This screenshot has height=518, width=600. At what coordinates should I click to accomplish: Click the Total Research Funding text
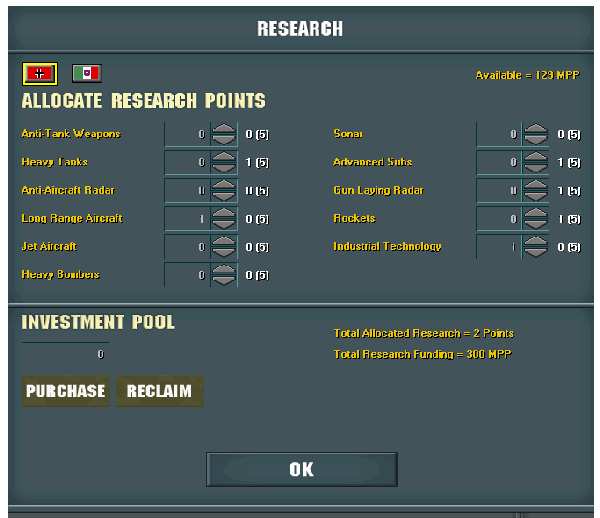tap(422, 354)
